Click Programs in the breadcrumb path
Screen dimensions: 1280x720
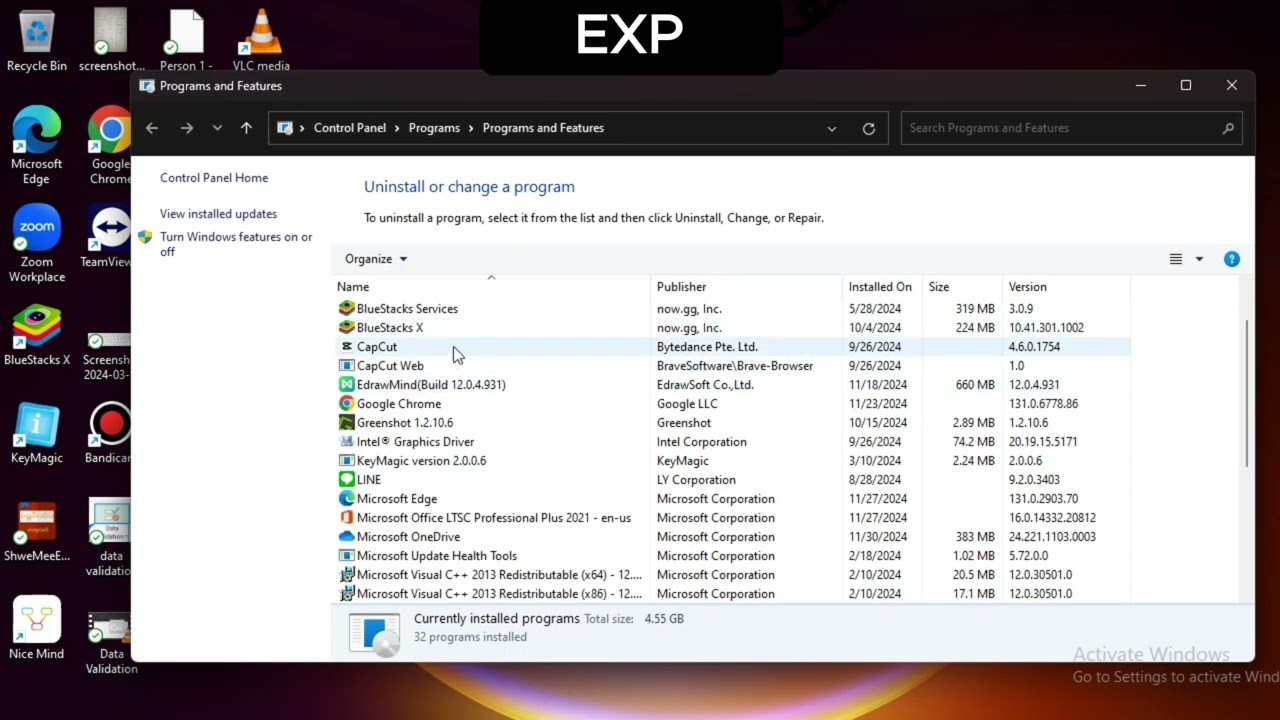(x=434, y=128)
